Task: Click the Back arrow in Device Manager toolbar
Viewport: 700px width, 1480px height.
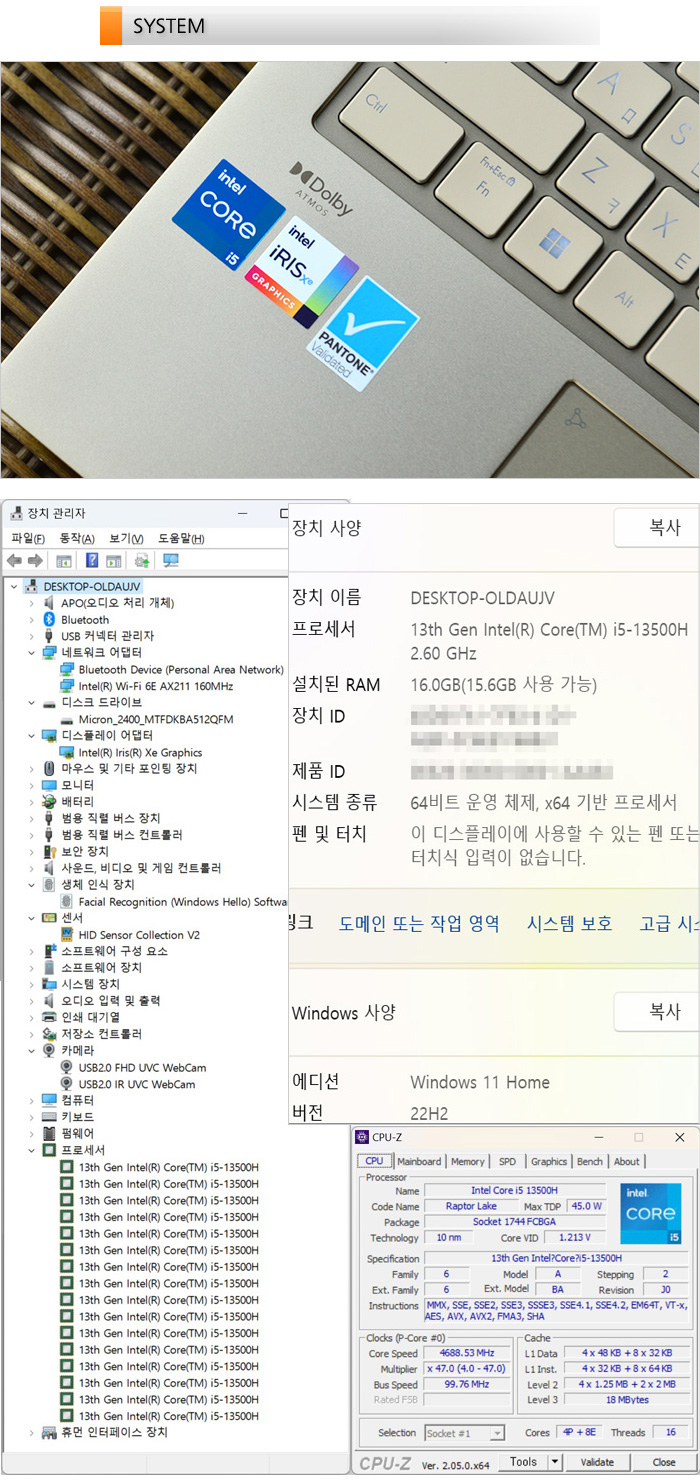Action: tap(14, 561)
